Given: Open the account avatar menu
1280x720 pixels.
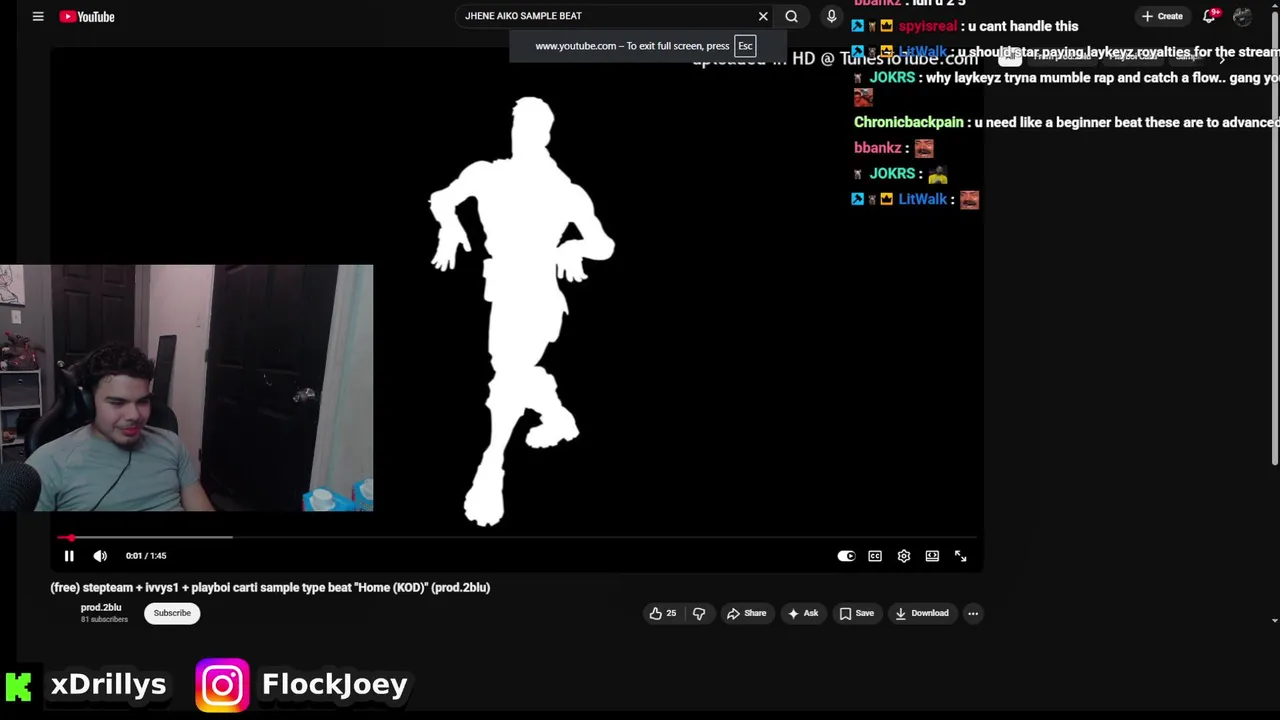Looking at the screenshot, I should point(1243,16).
